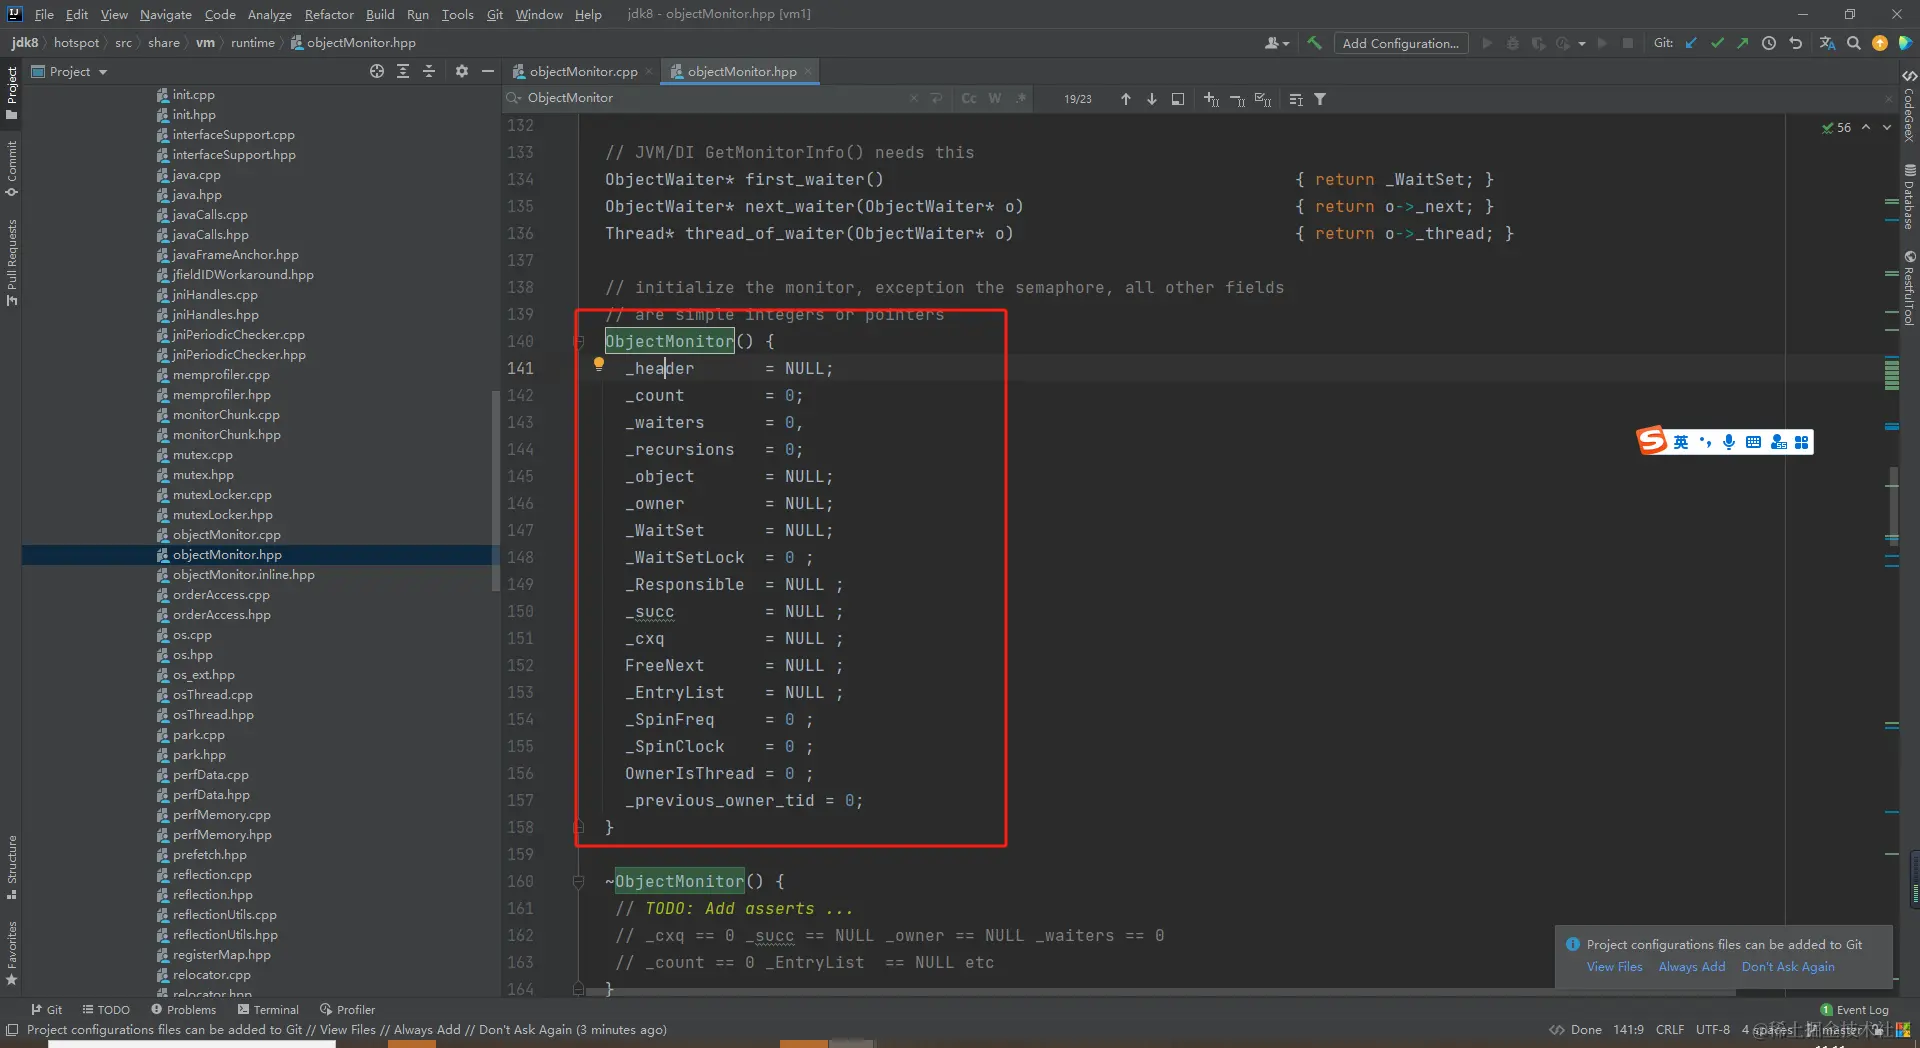The width and height of the screenshot is (1920, 1048).
Task: Close the objectMonitor.hpp tab
Action: pyautogui.click(x=808, y=71)
